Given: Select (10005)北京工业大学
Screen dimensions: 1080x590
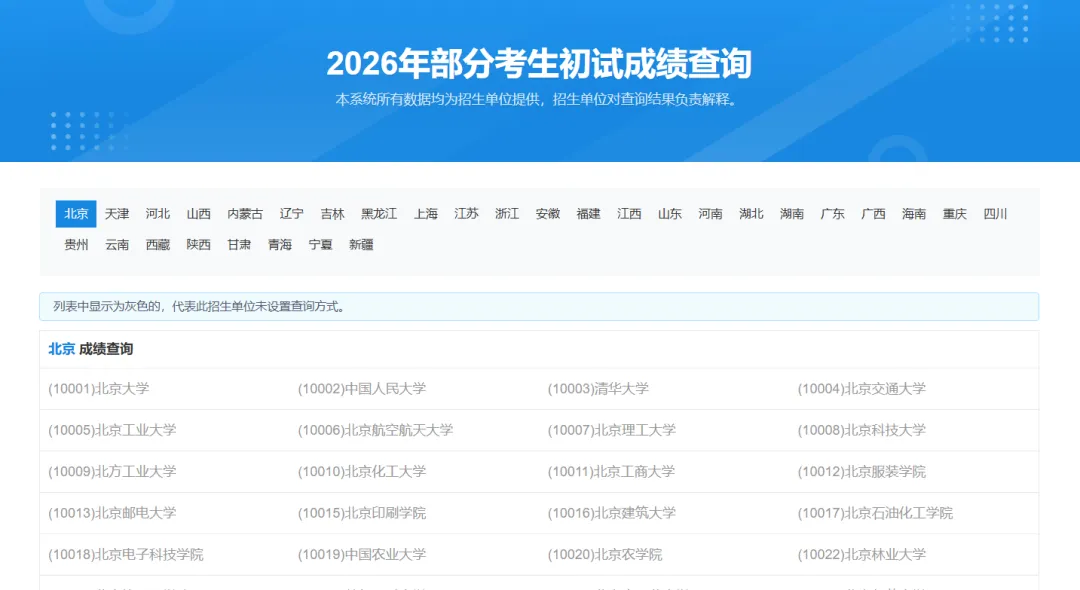Looking at the screenshot, I should (x=112, y=430).
